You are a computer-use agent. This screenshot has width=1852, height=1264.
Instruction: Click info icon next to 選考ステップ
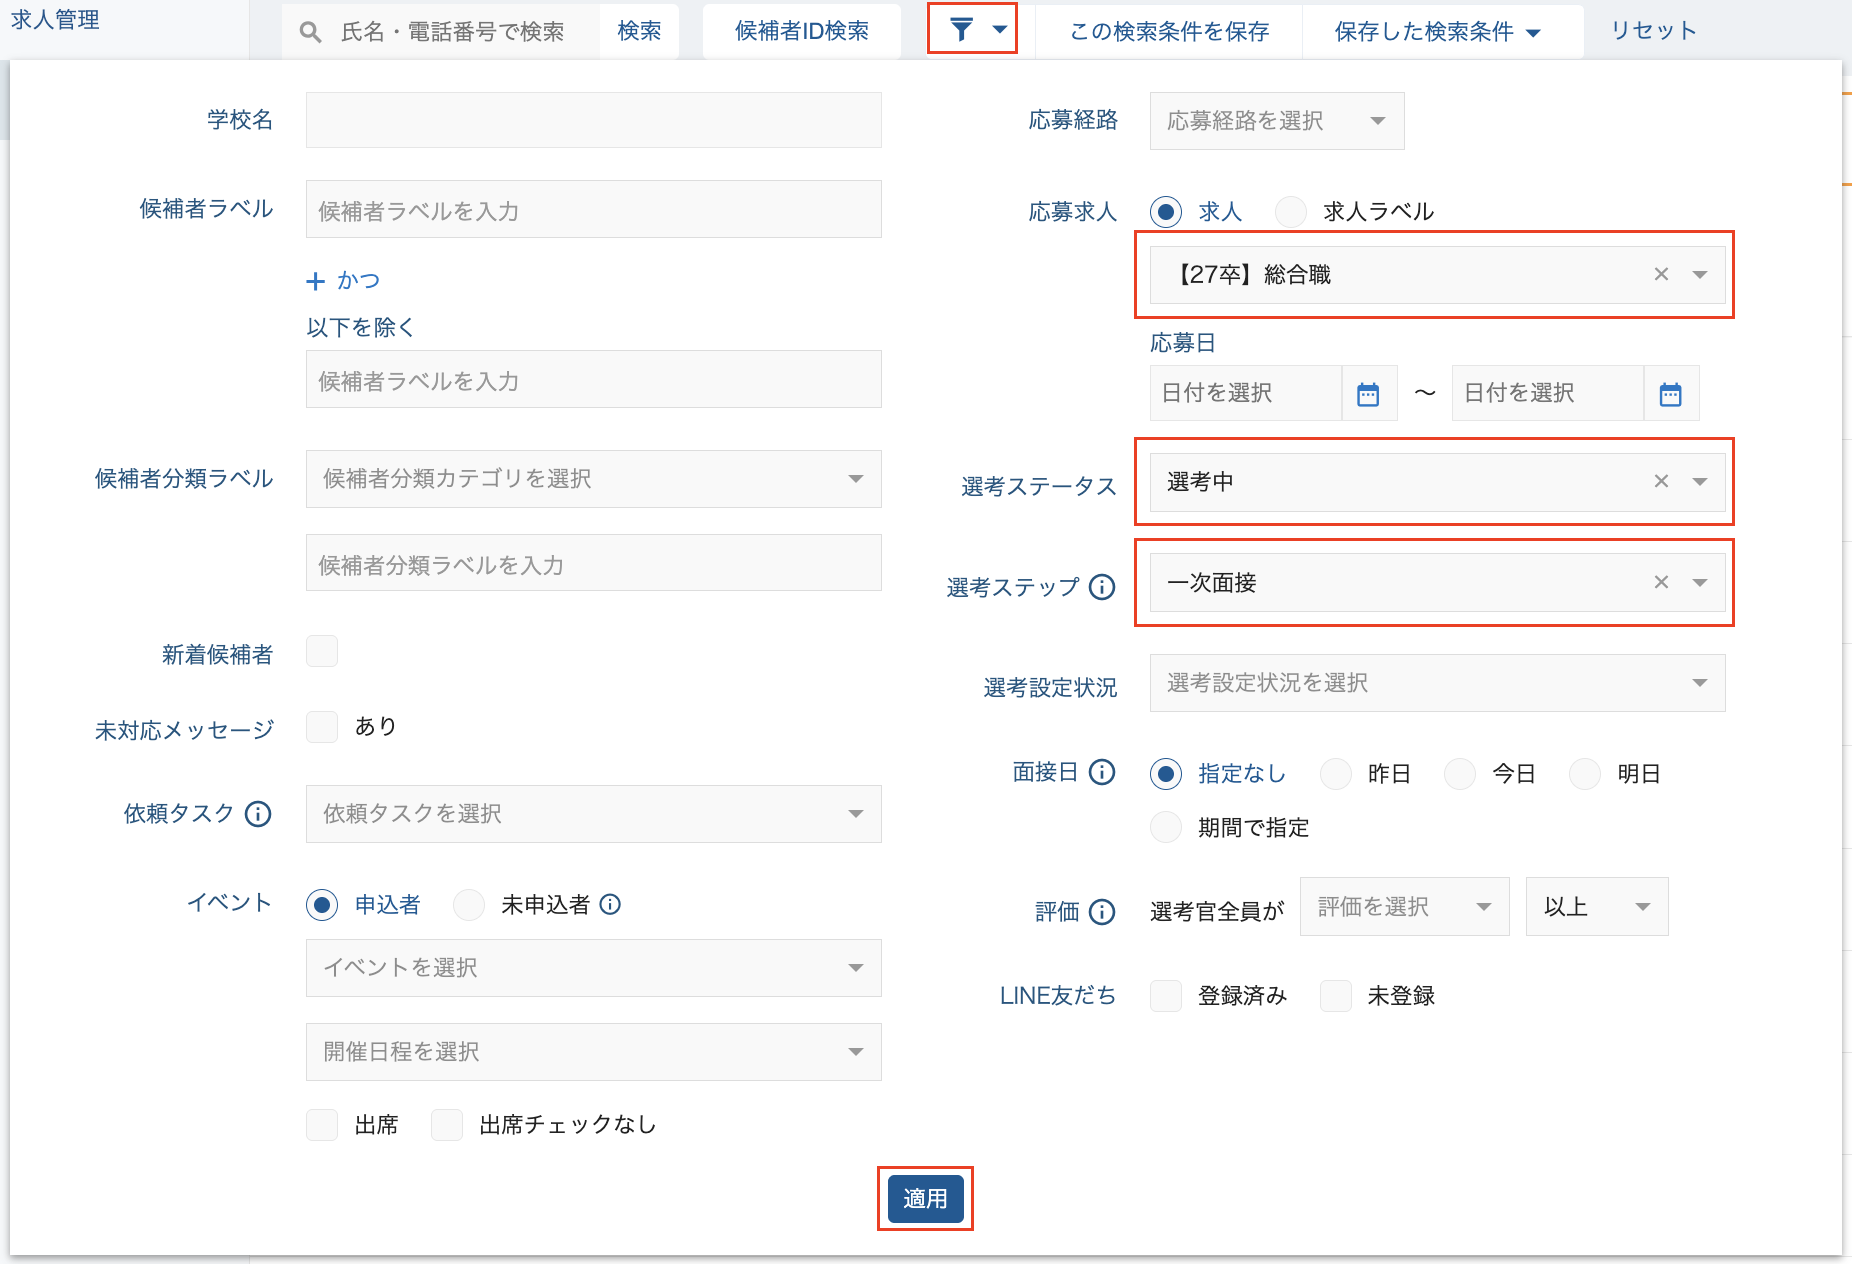tap(1102, 587)
